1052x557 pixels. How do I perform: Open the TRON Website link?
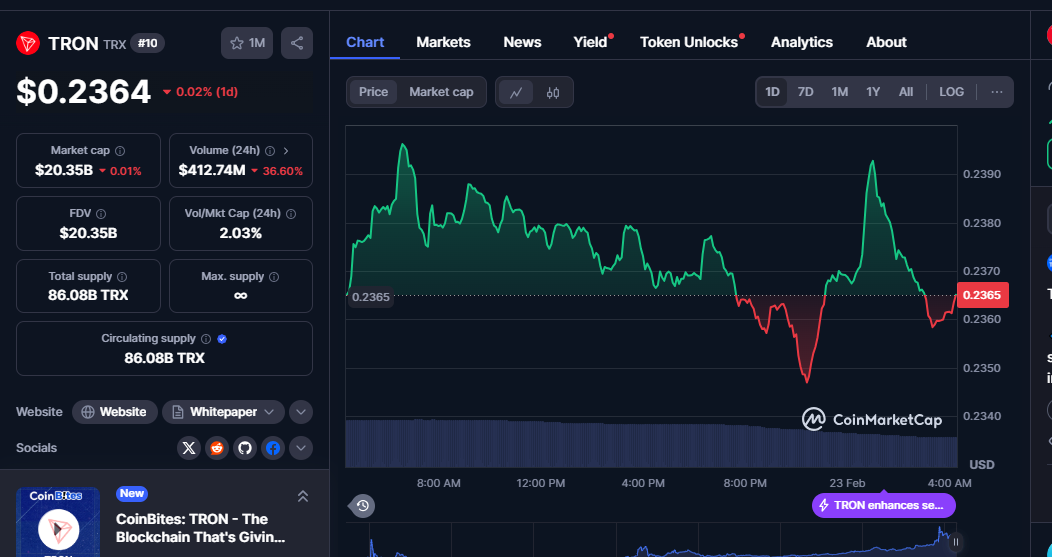pos(115,412)
